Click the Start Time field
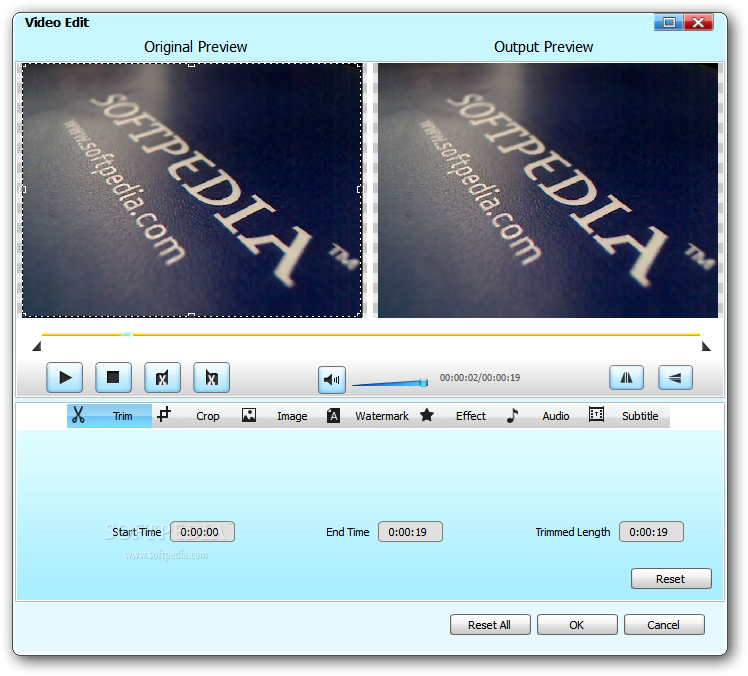Screen dimensions: 748x676 point(202,532)
